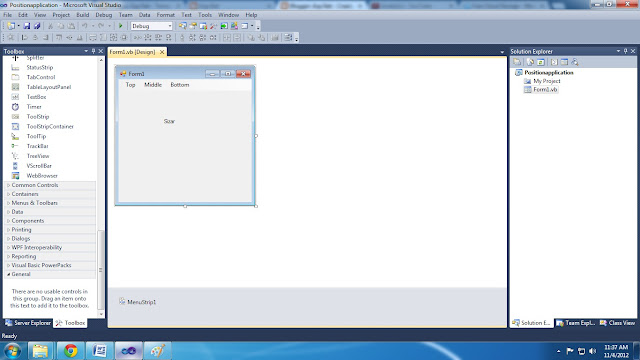640x360 pixels.
Task: Select the Timer control in Toolbox
Action: (34, 107)
